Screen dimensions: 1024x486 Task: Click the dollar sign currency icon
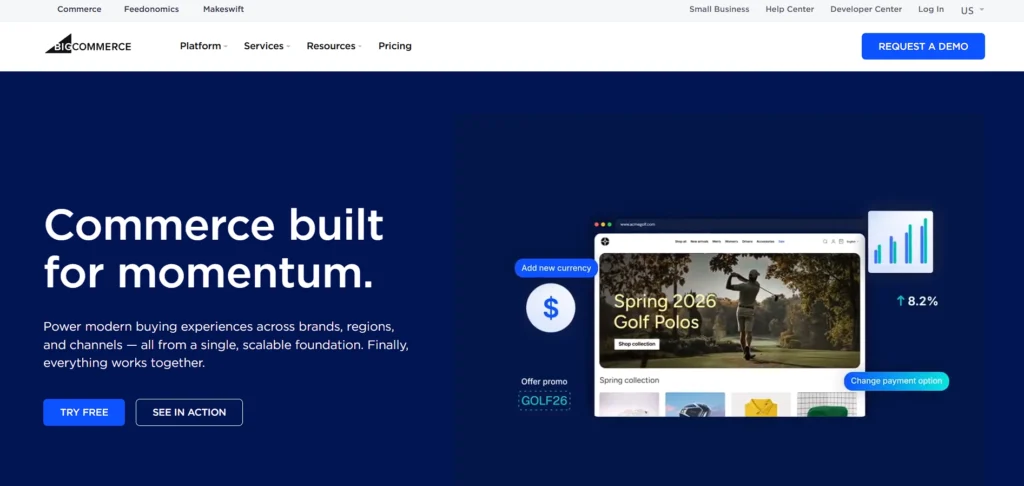pyautogui.click(x=551, y=308)
